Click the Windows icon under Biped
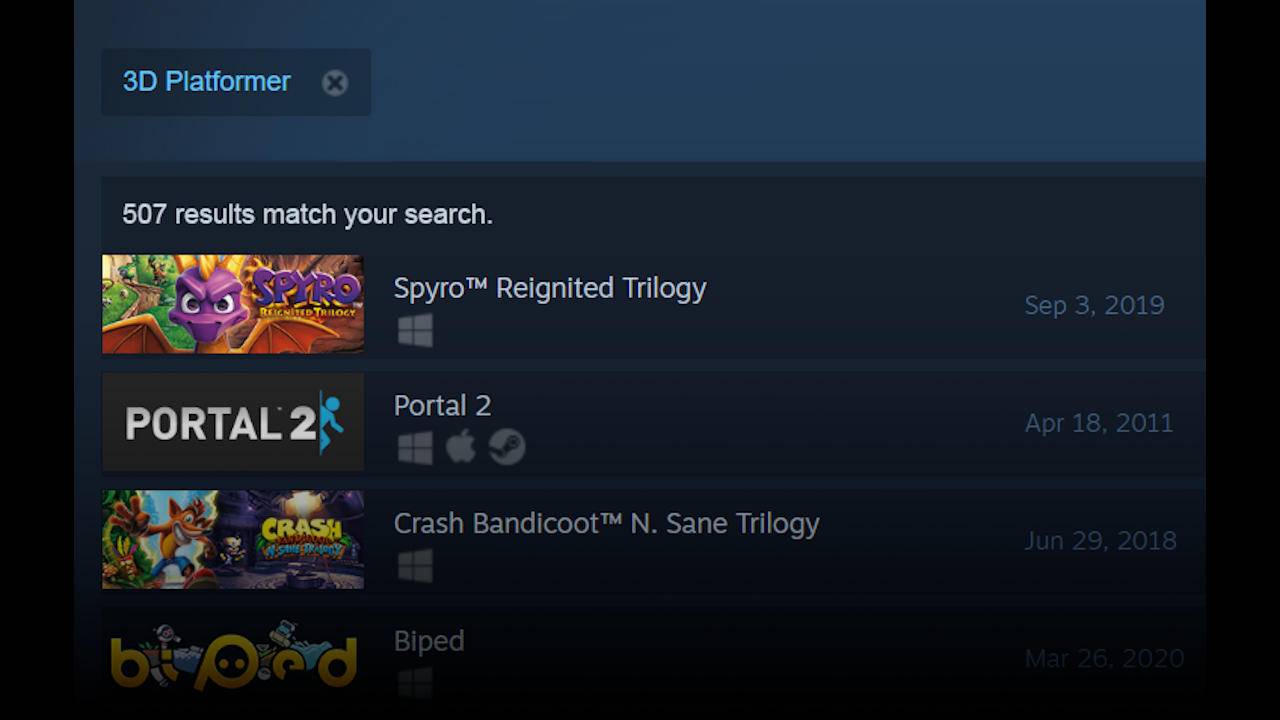1280x720 pixels. (415, 684)
